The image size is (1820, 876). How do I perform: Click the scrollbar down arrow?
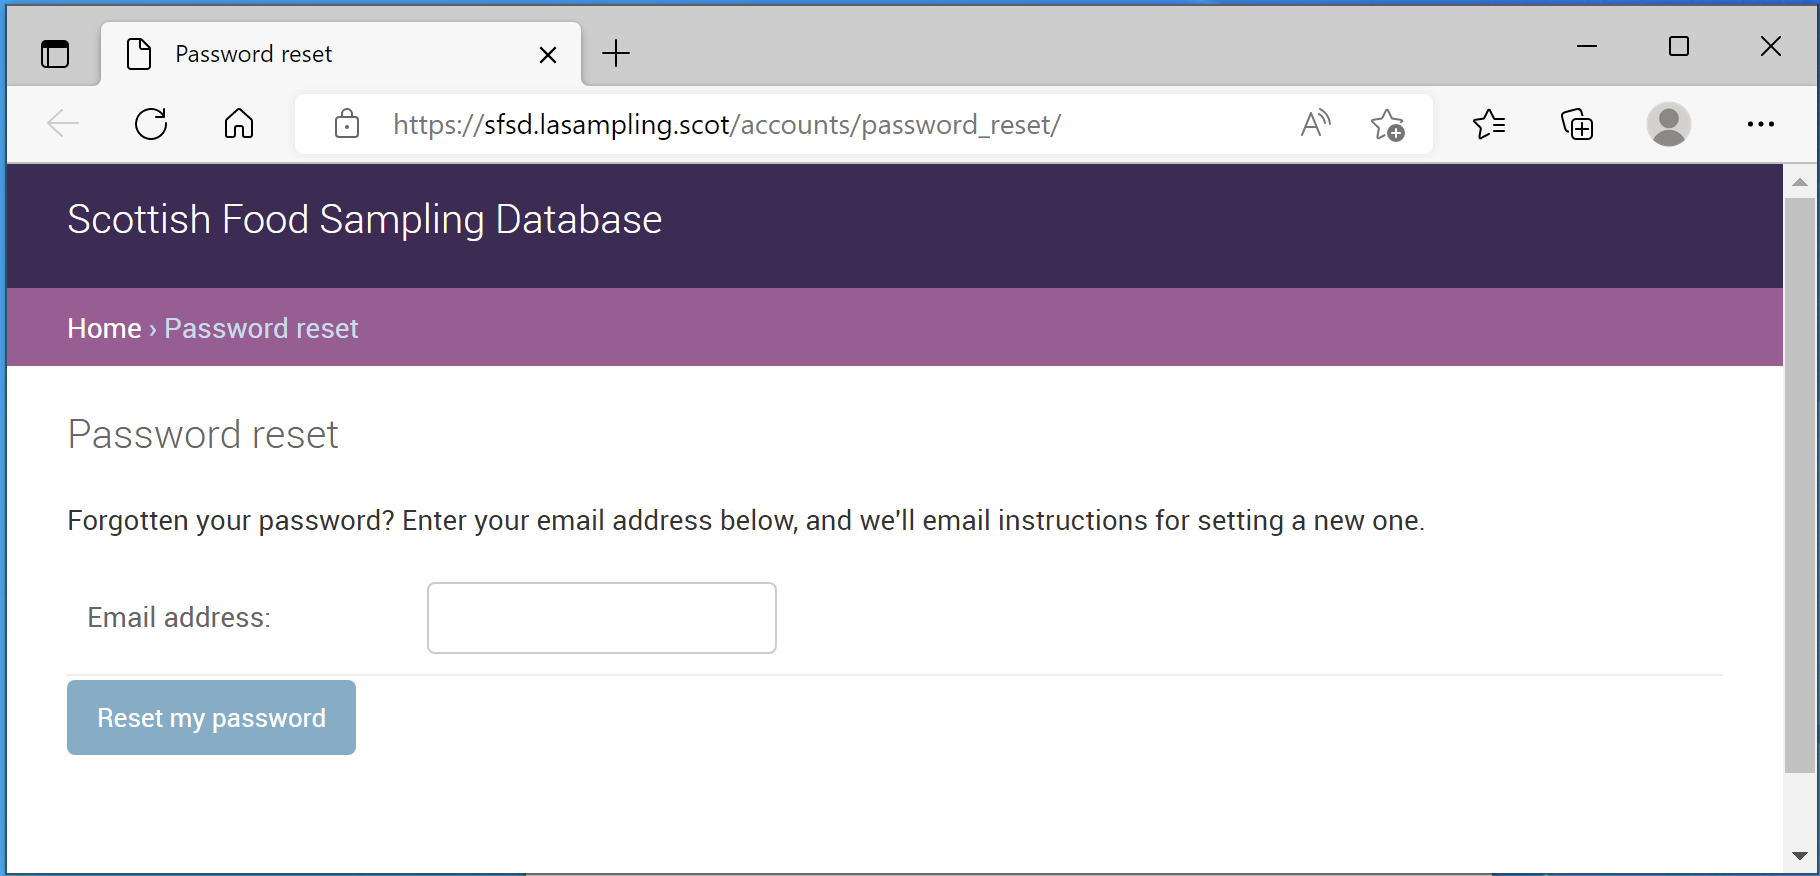click(x=1800, y=856)
